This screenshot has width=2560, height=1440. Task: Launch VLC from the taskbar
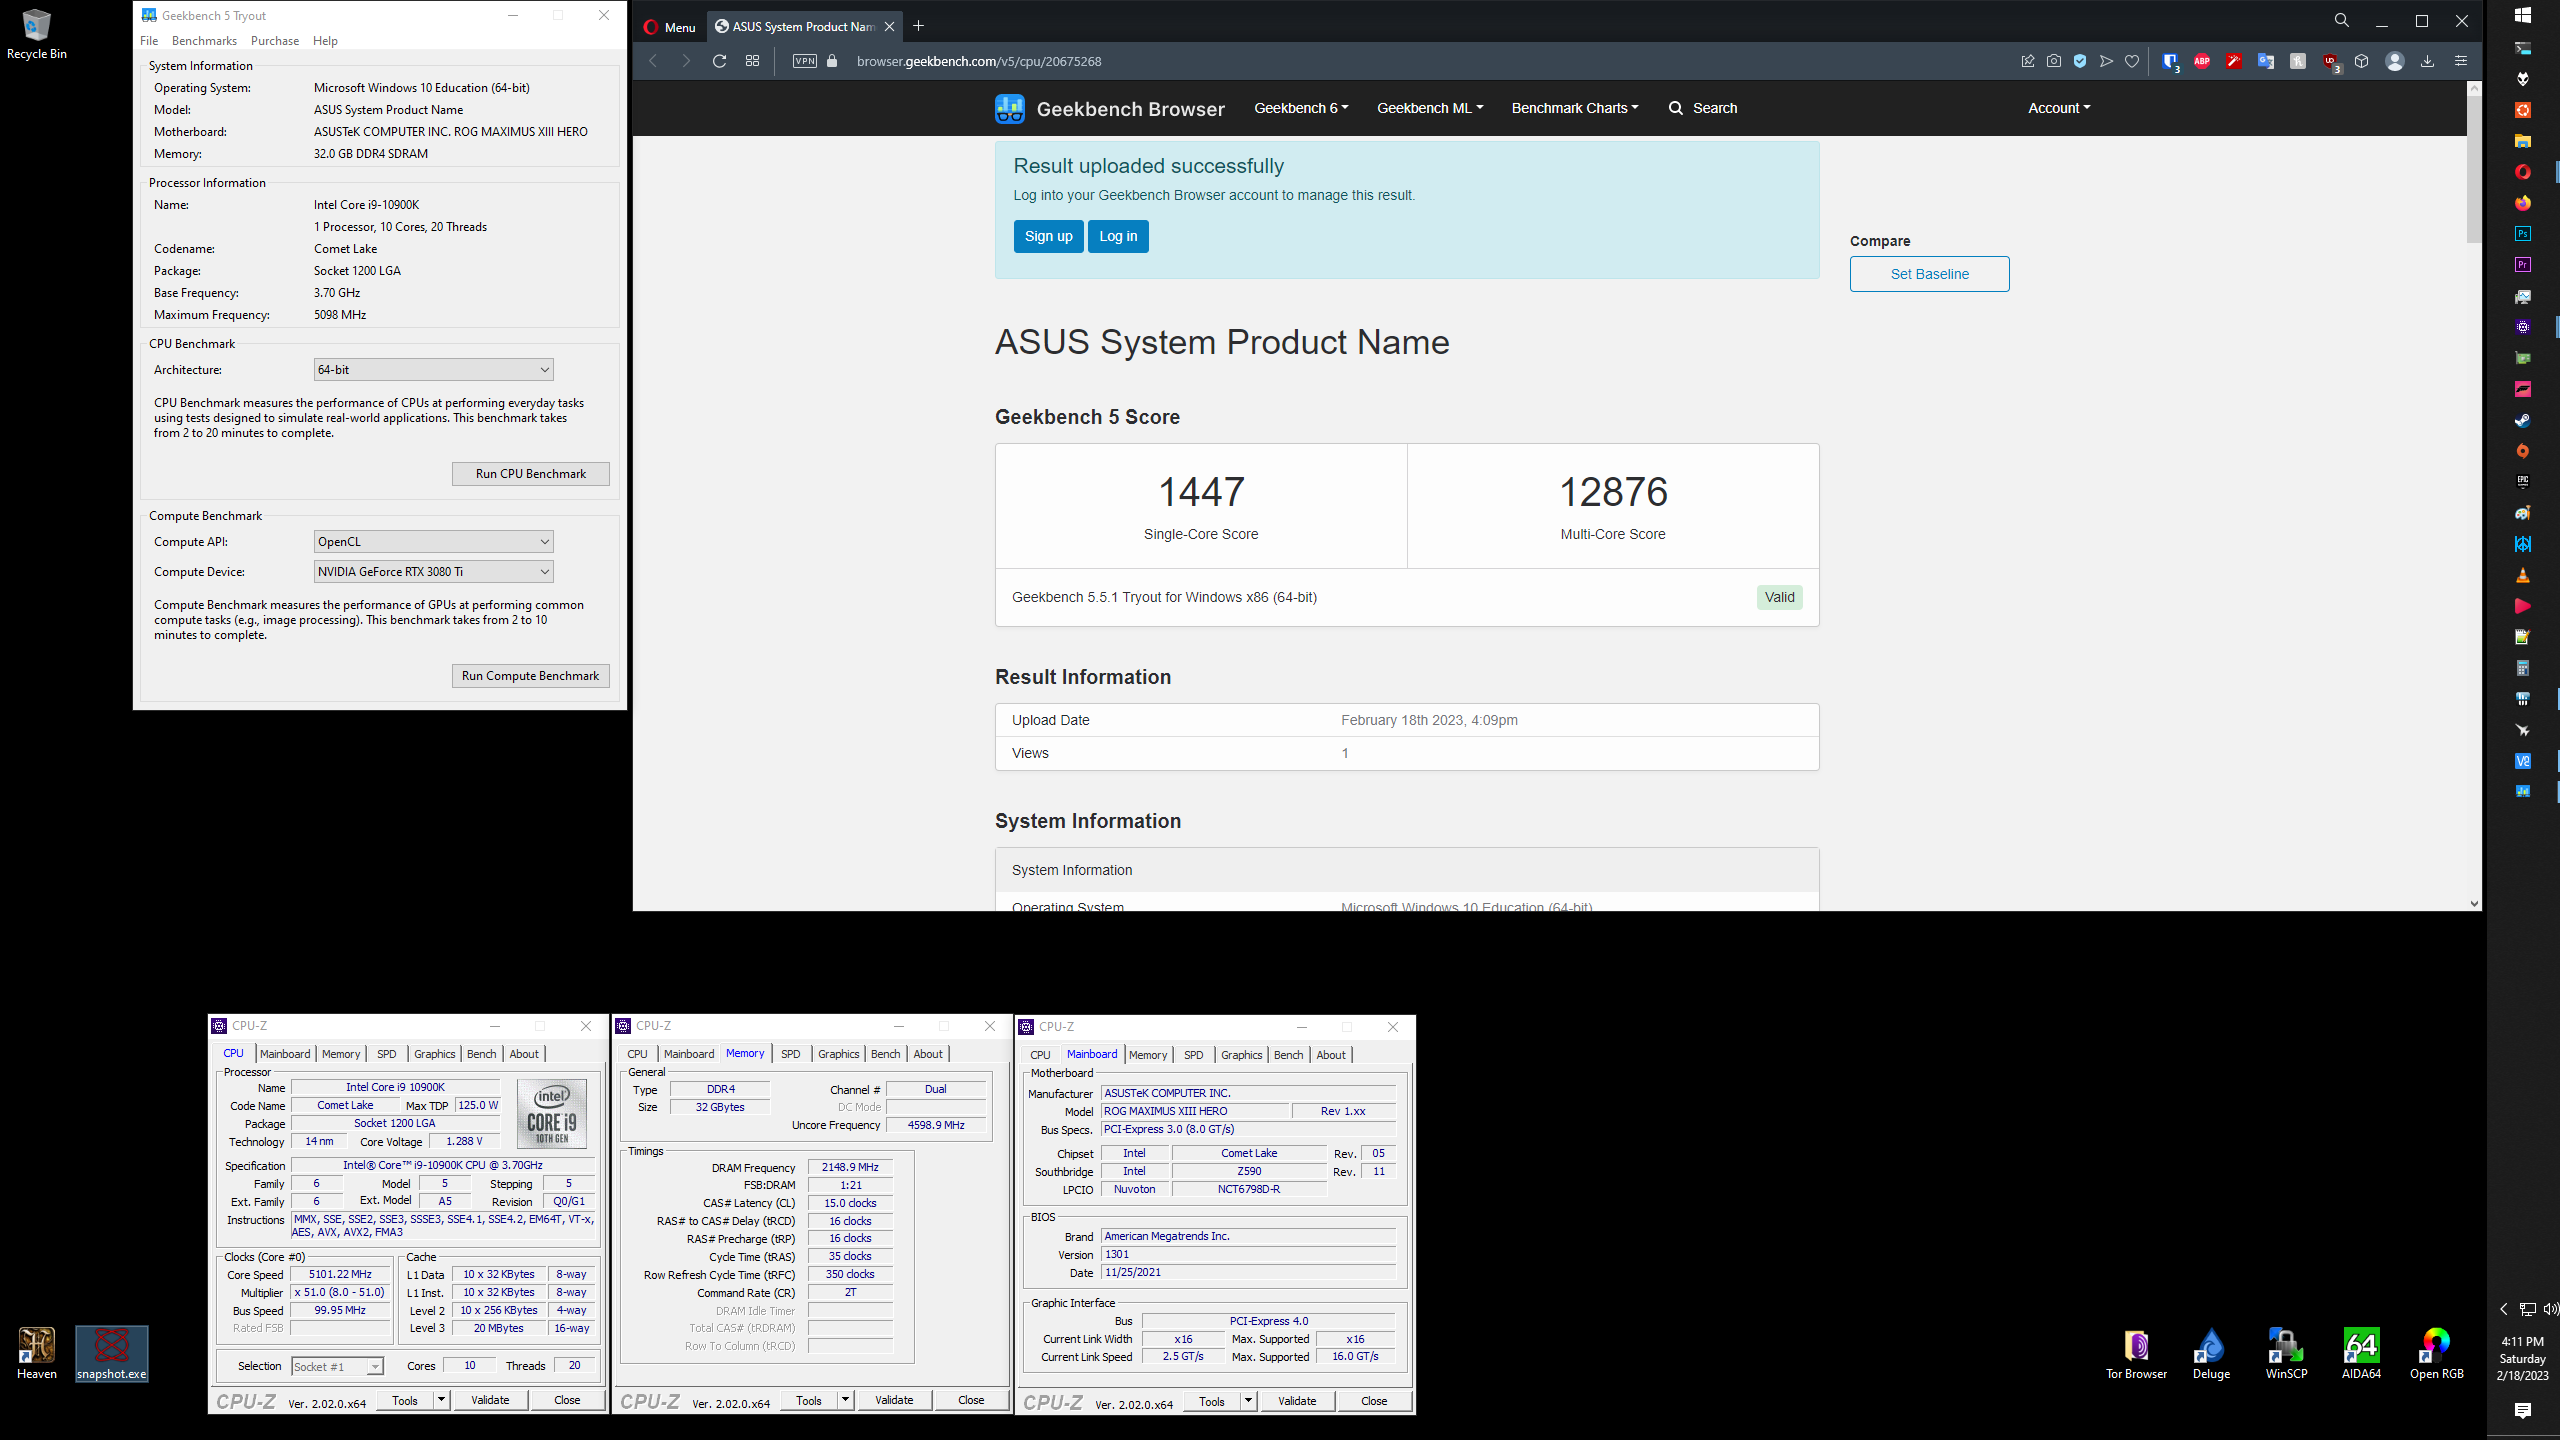(2523, 575)
